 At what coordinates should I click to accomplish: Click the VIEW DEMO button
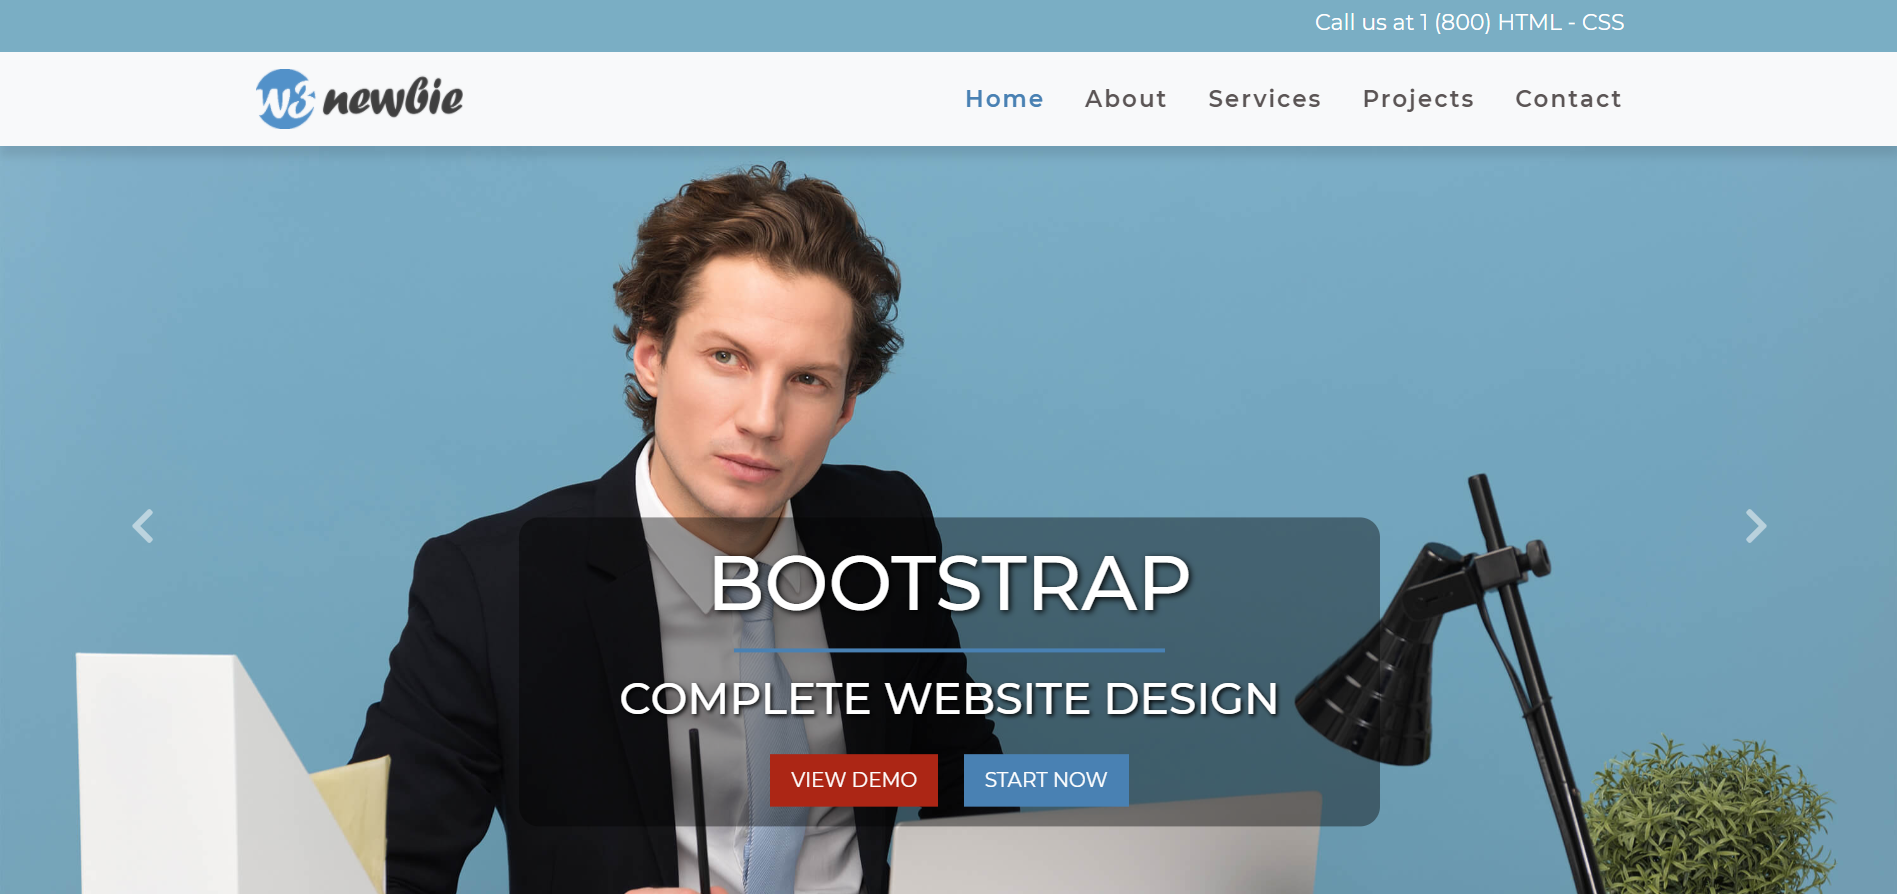tap(853, 780)
